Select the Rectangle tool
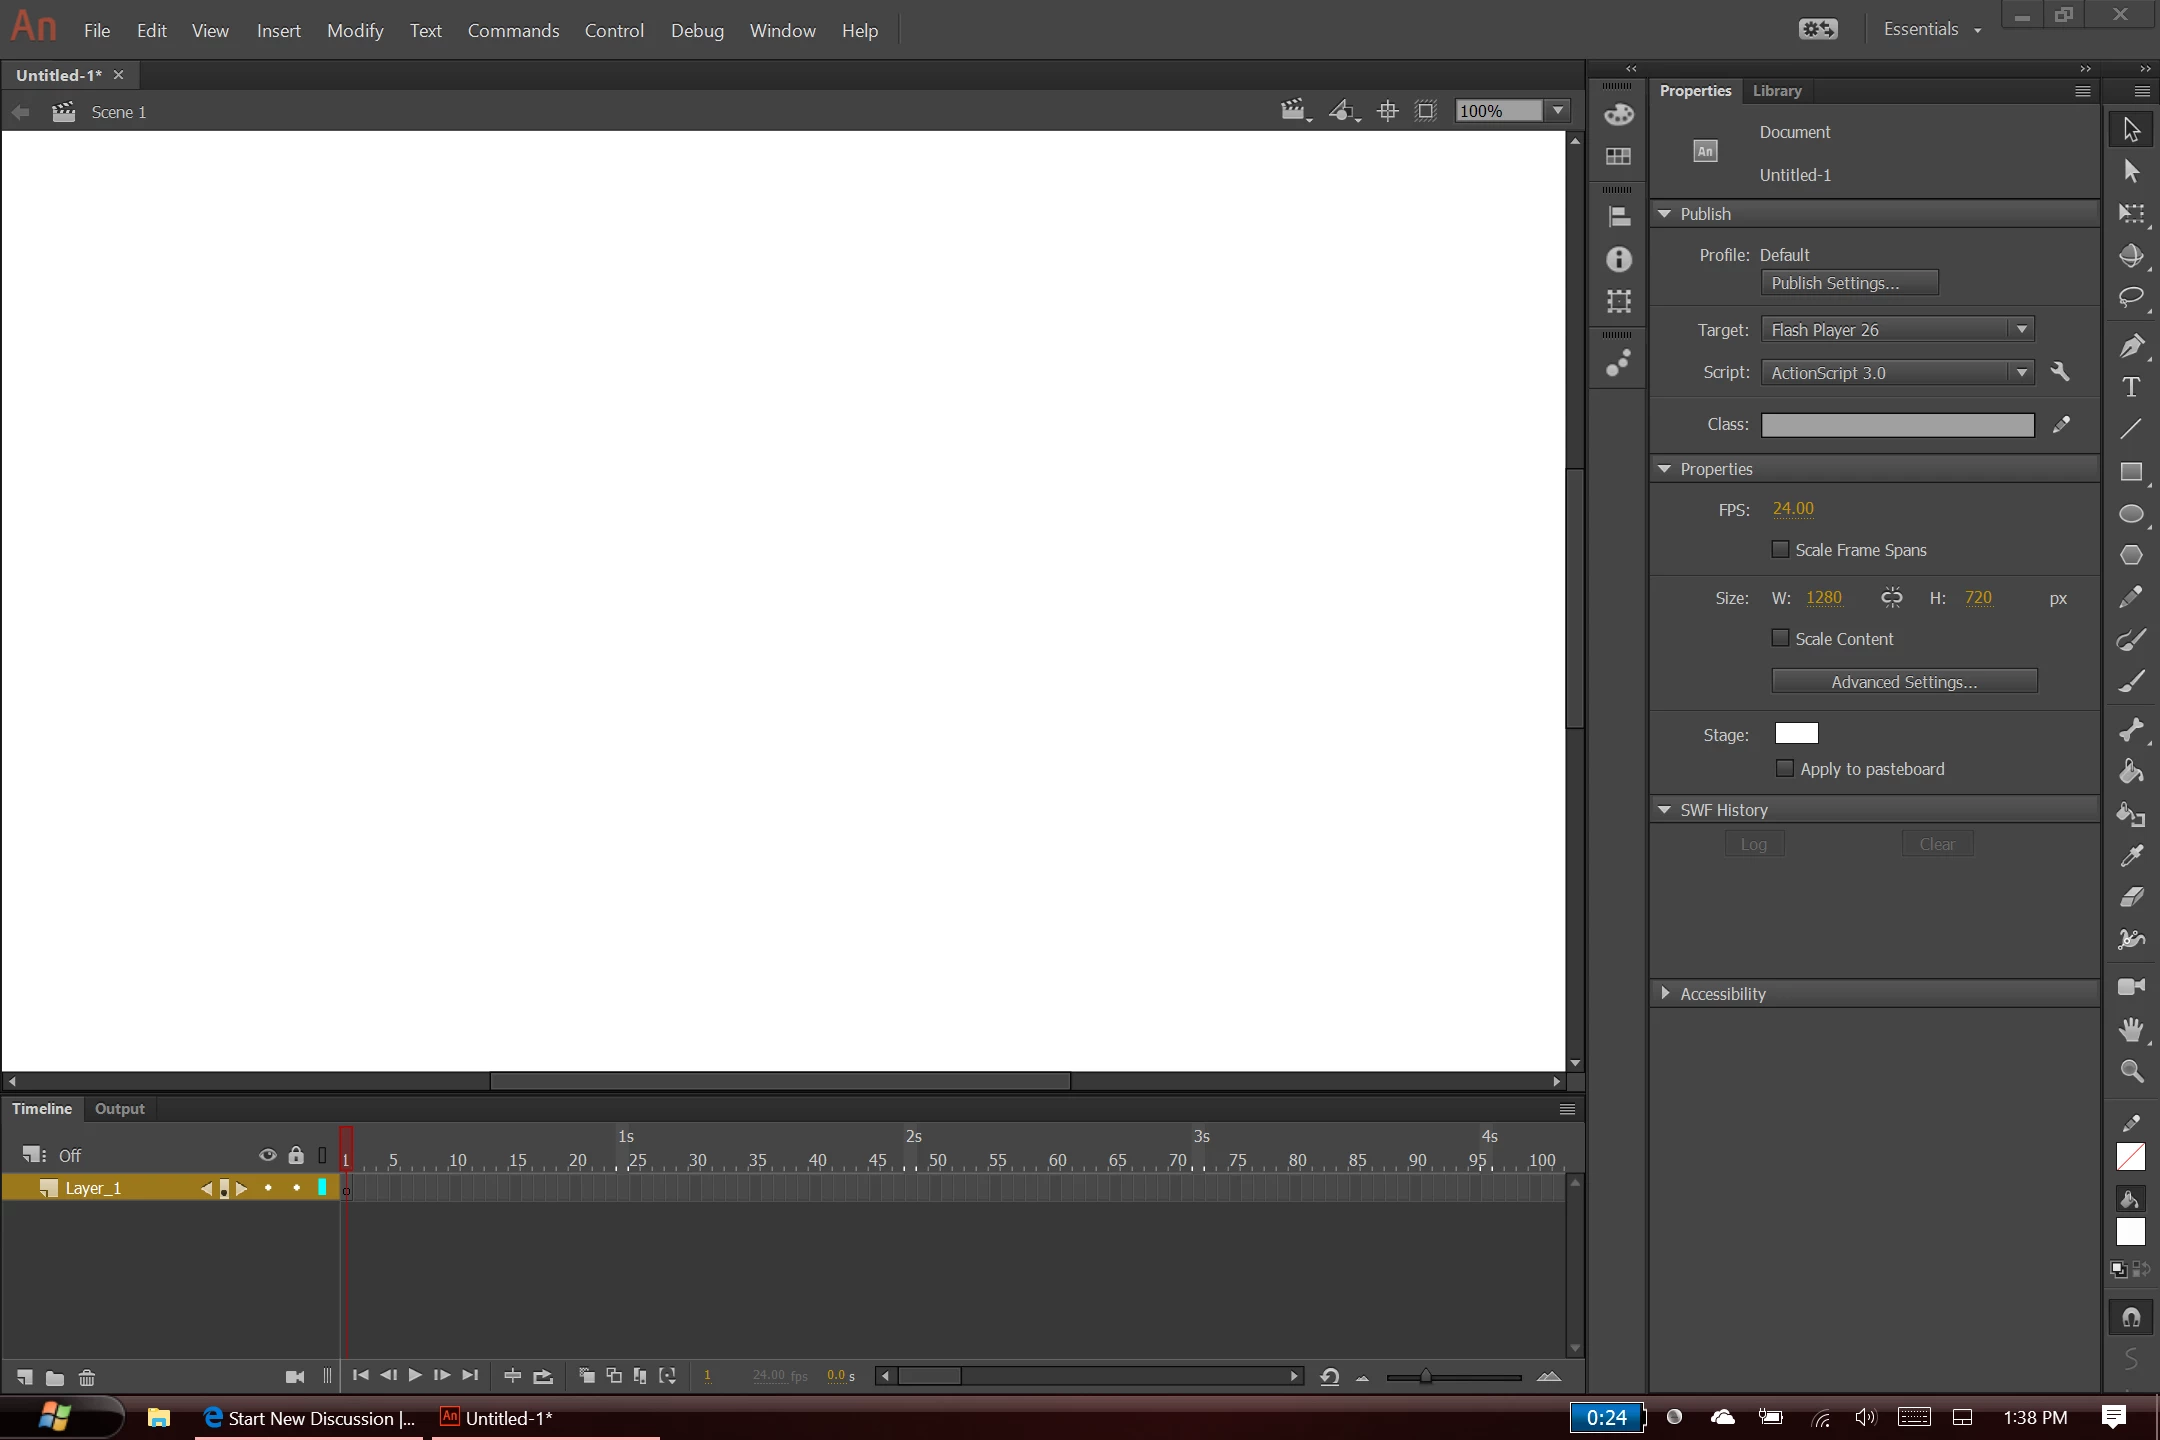 coord(2131,471)
